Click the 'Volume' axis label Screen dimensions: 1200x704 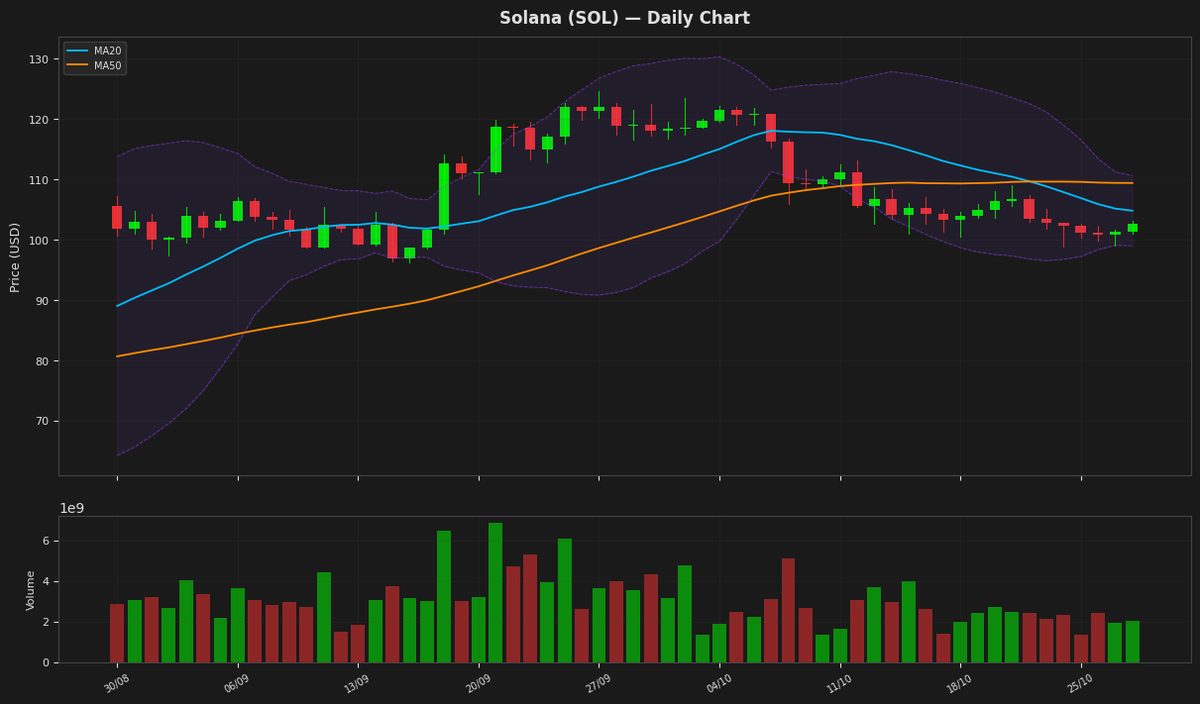pos(31,590)
